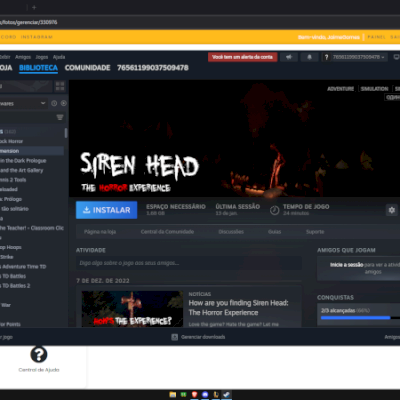Viewport: 400px width, 400px height.
Task: Switch library to grid view icon
Action: 60,86
